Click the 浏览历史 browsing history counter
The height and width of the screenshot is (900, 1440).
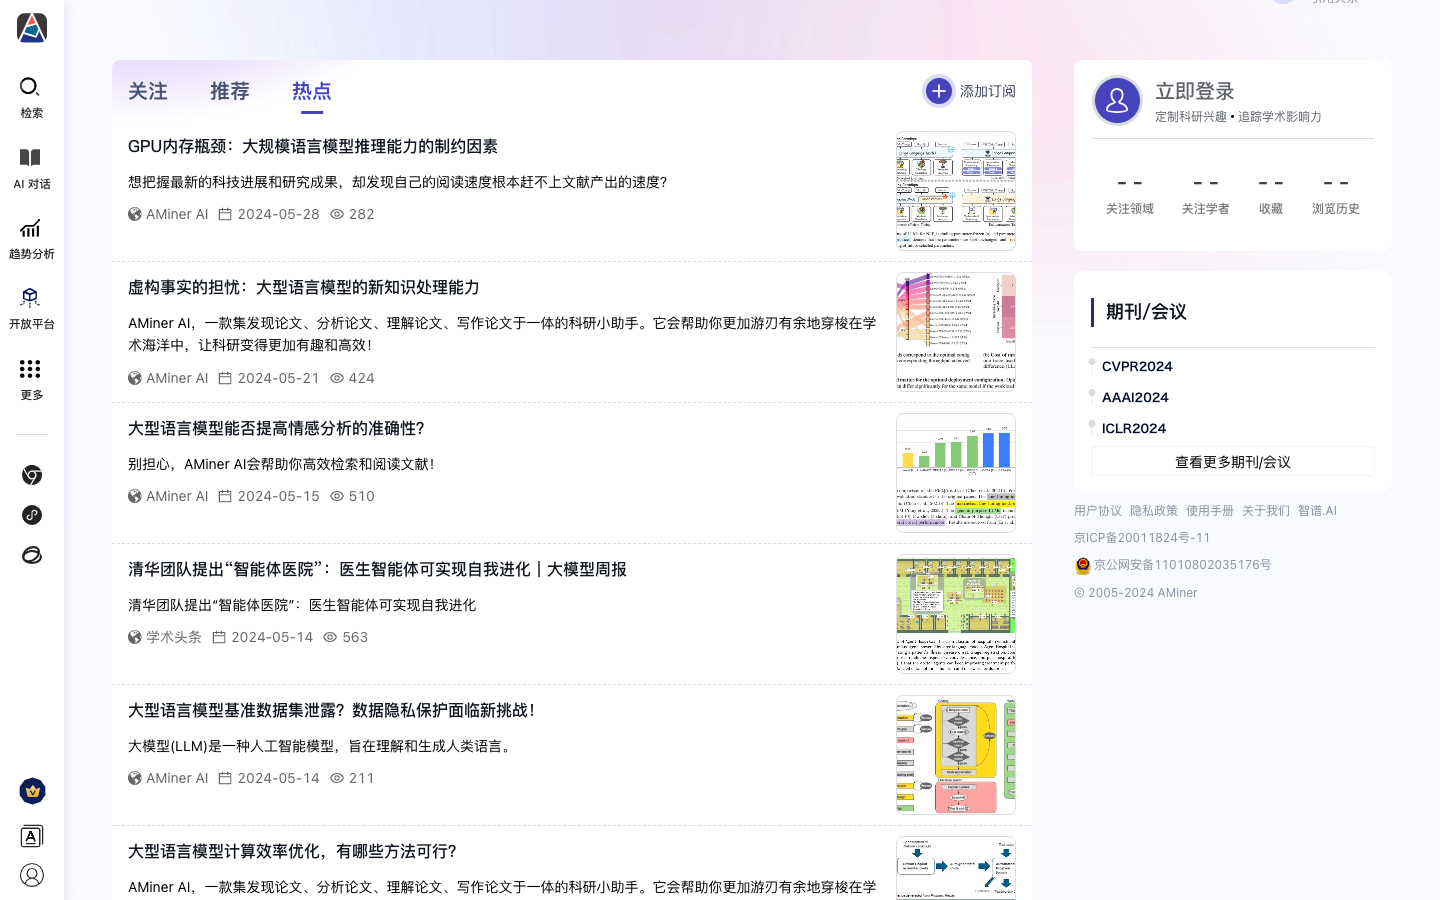pyautogui.click(x=1335, y=195)
